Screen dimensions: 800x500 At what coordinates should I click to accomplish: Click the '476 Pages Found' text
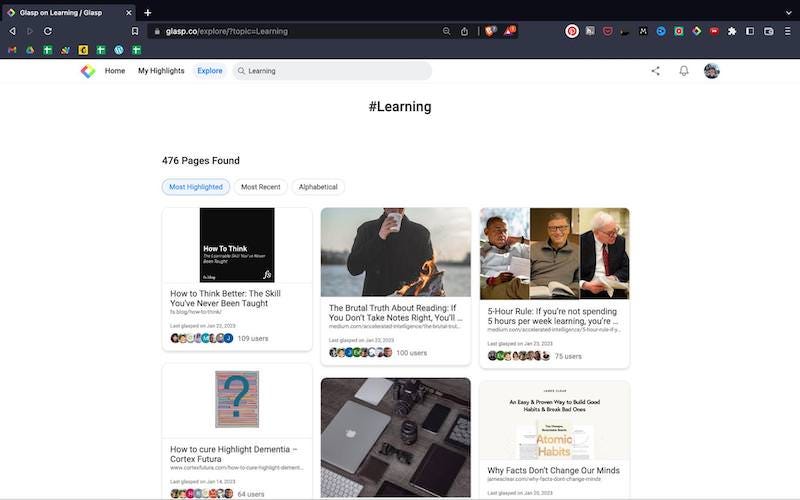point(201,161)
